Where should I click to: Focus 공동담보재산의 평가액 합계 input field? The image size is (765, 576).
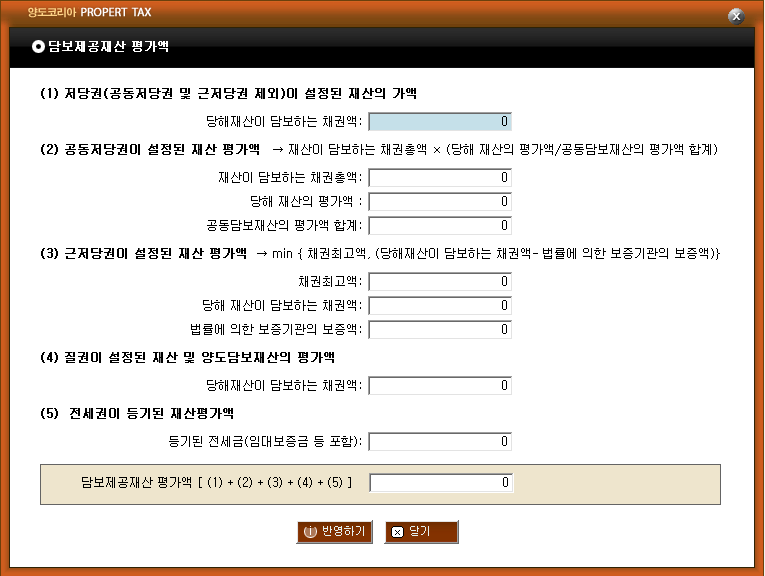click(x=440, y=225)
